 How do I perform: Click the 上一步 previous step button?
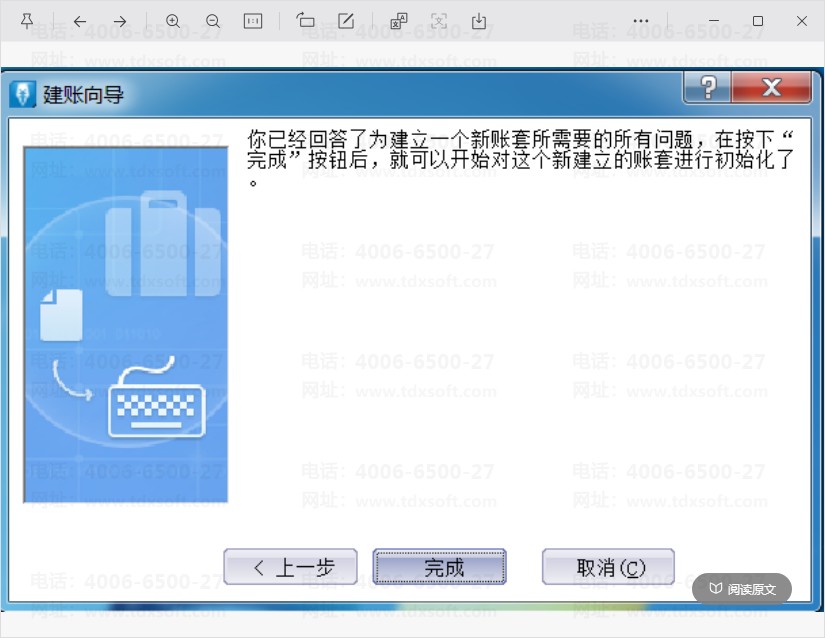point(290,567)
